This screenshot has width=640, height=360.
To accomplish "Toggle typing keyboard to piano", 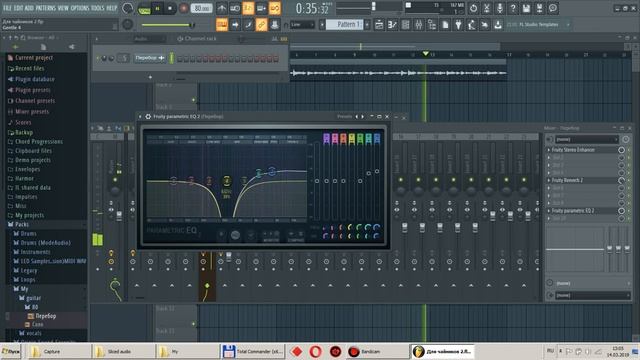I will point(222,25).
